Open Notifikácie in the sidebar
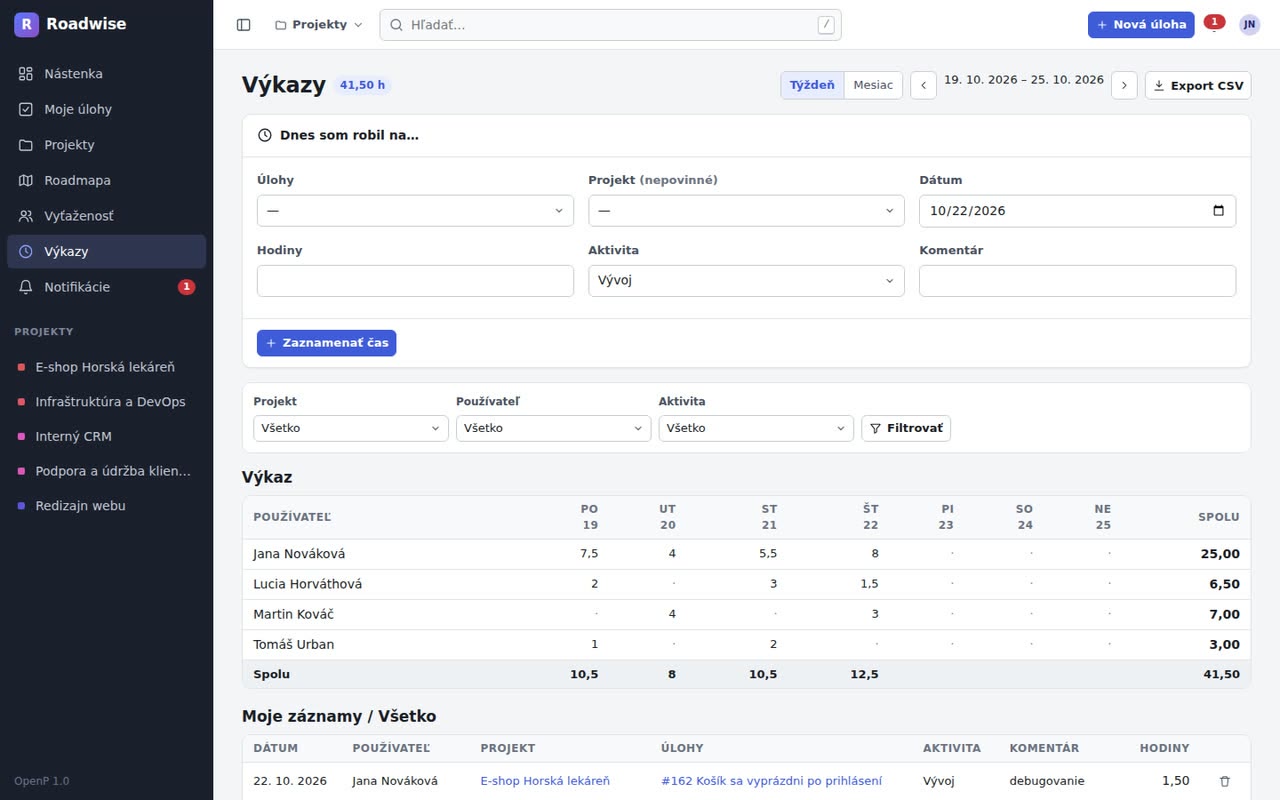1280x800 pixels. [106, 287]
